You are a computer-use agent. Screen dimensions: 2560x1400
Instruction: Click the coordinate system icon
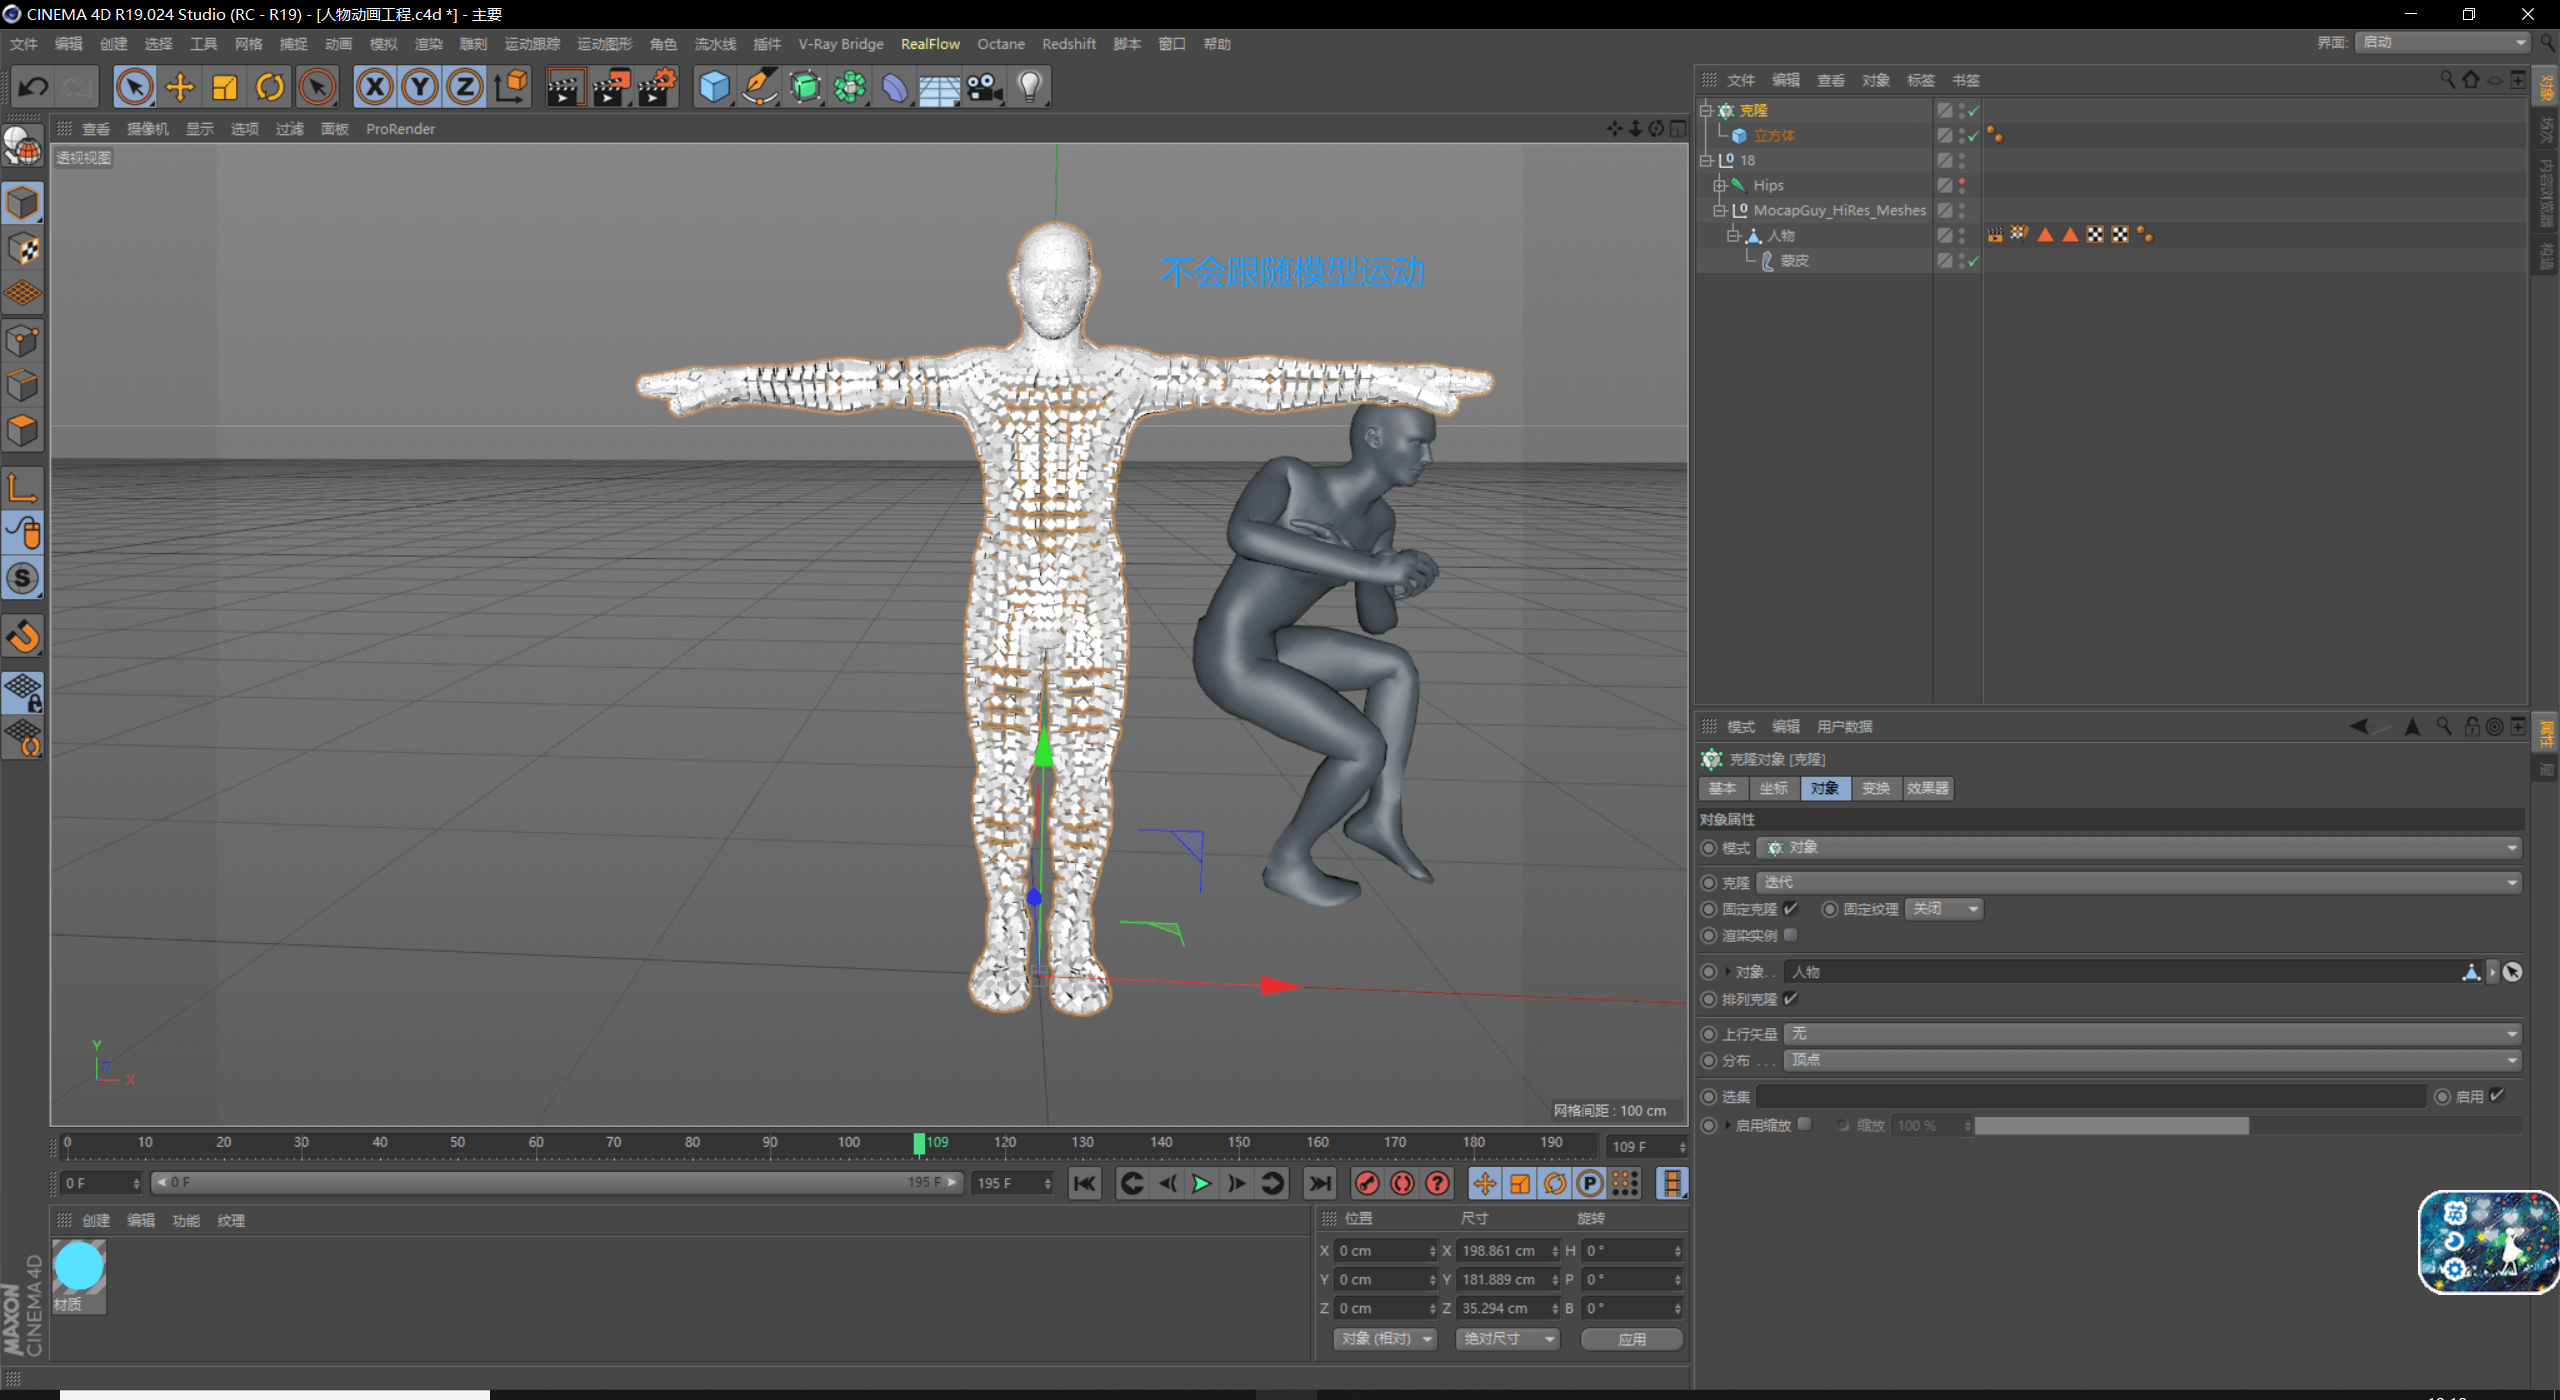(511, 87)
